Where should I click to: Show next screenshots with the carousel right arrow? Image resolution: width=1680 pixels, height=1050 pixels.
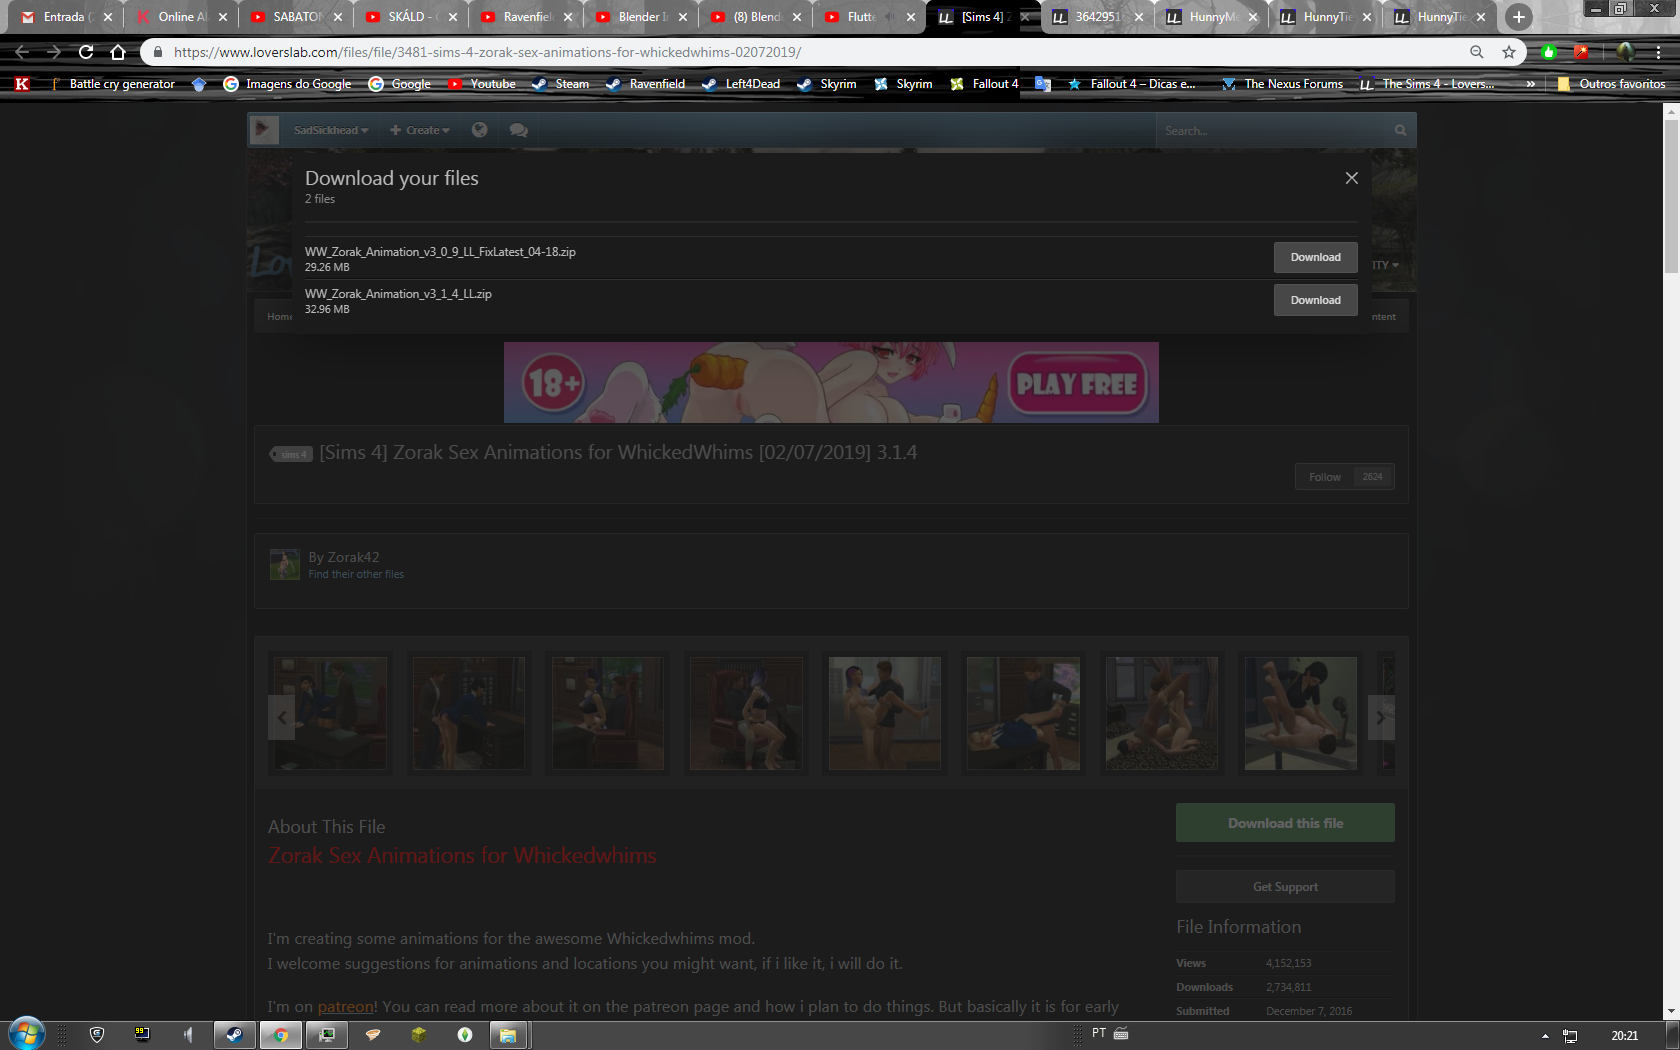click(1381, 717)
